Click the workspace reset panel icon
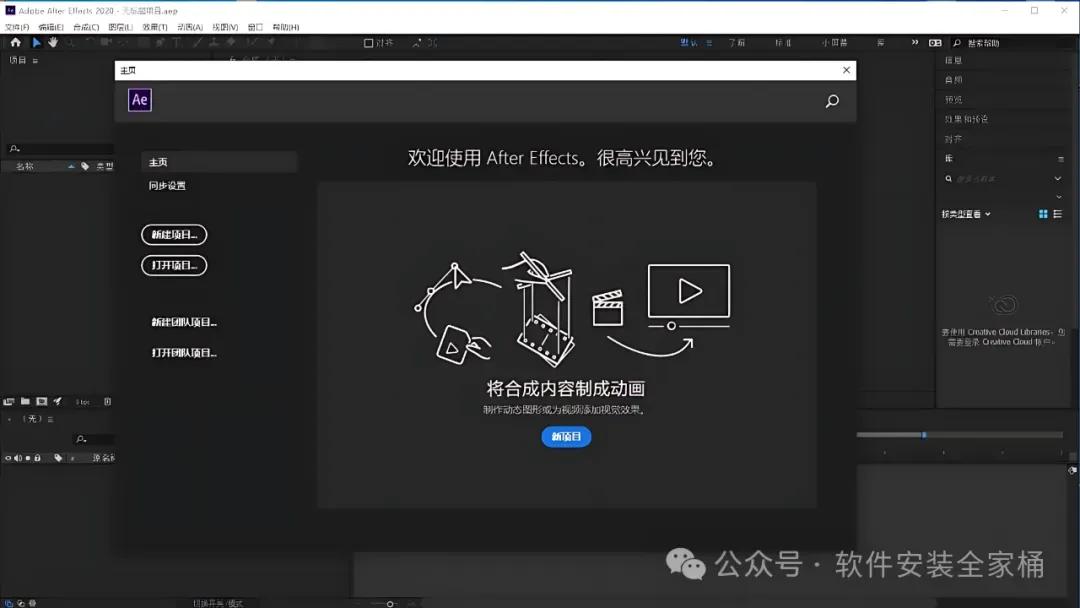This screenshot has width=1080, height=608. (935, 43)
